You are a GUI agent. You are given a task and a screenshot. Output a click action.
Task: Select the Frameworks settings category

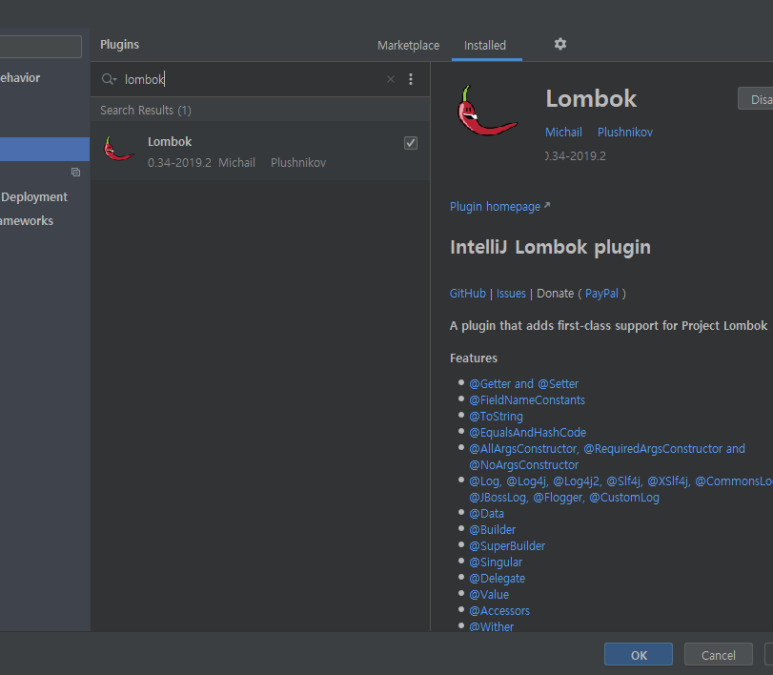tap(27, 220)
